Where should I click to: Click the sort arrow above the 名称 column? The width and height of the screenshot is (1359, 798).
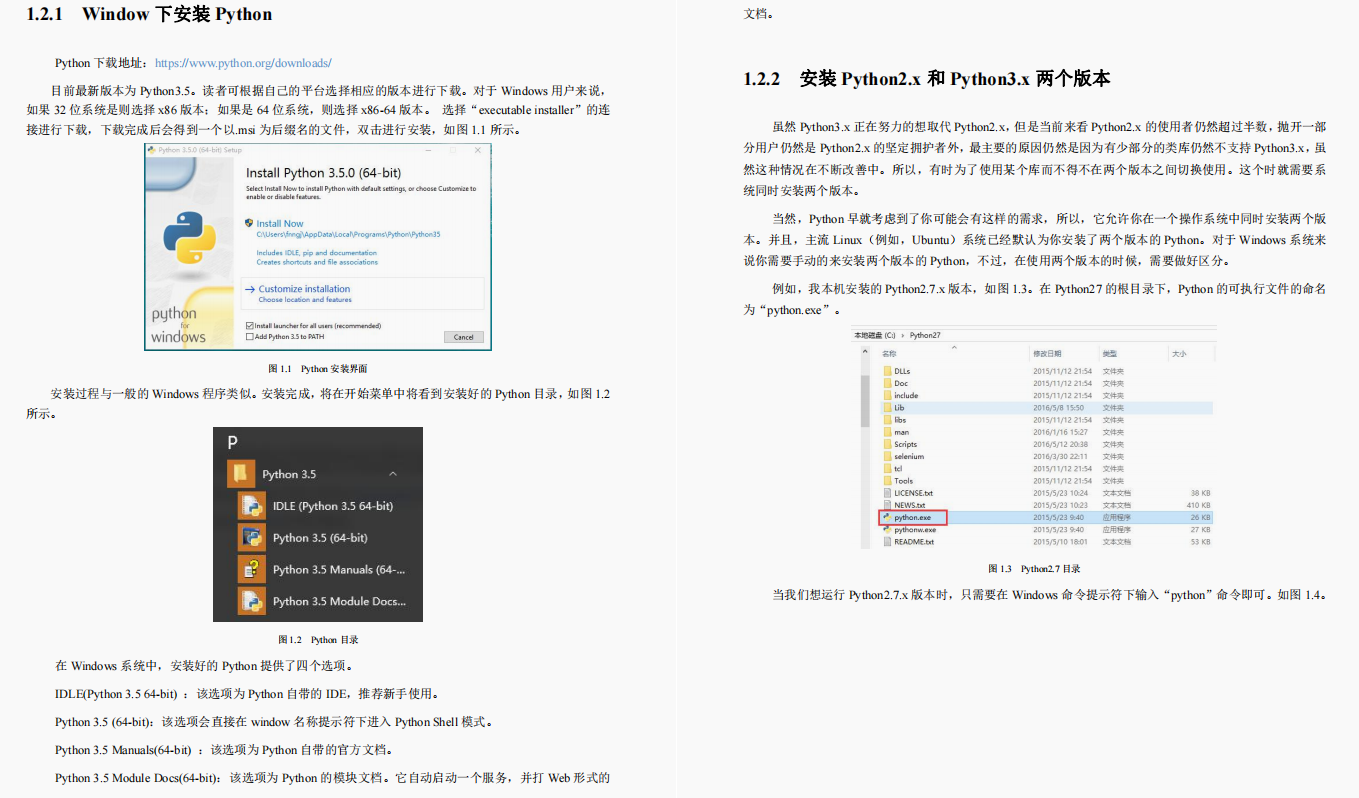[x=953, y=346]
